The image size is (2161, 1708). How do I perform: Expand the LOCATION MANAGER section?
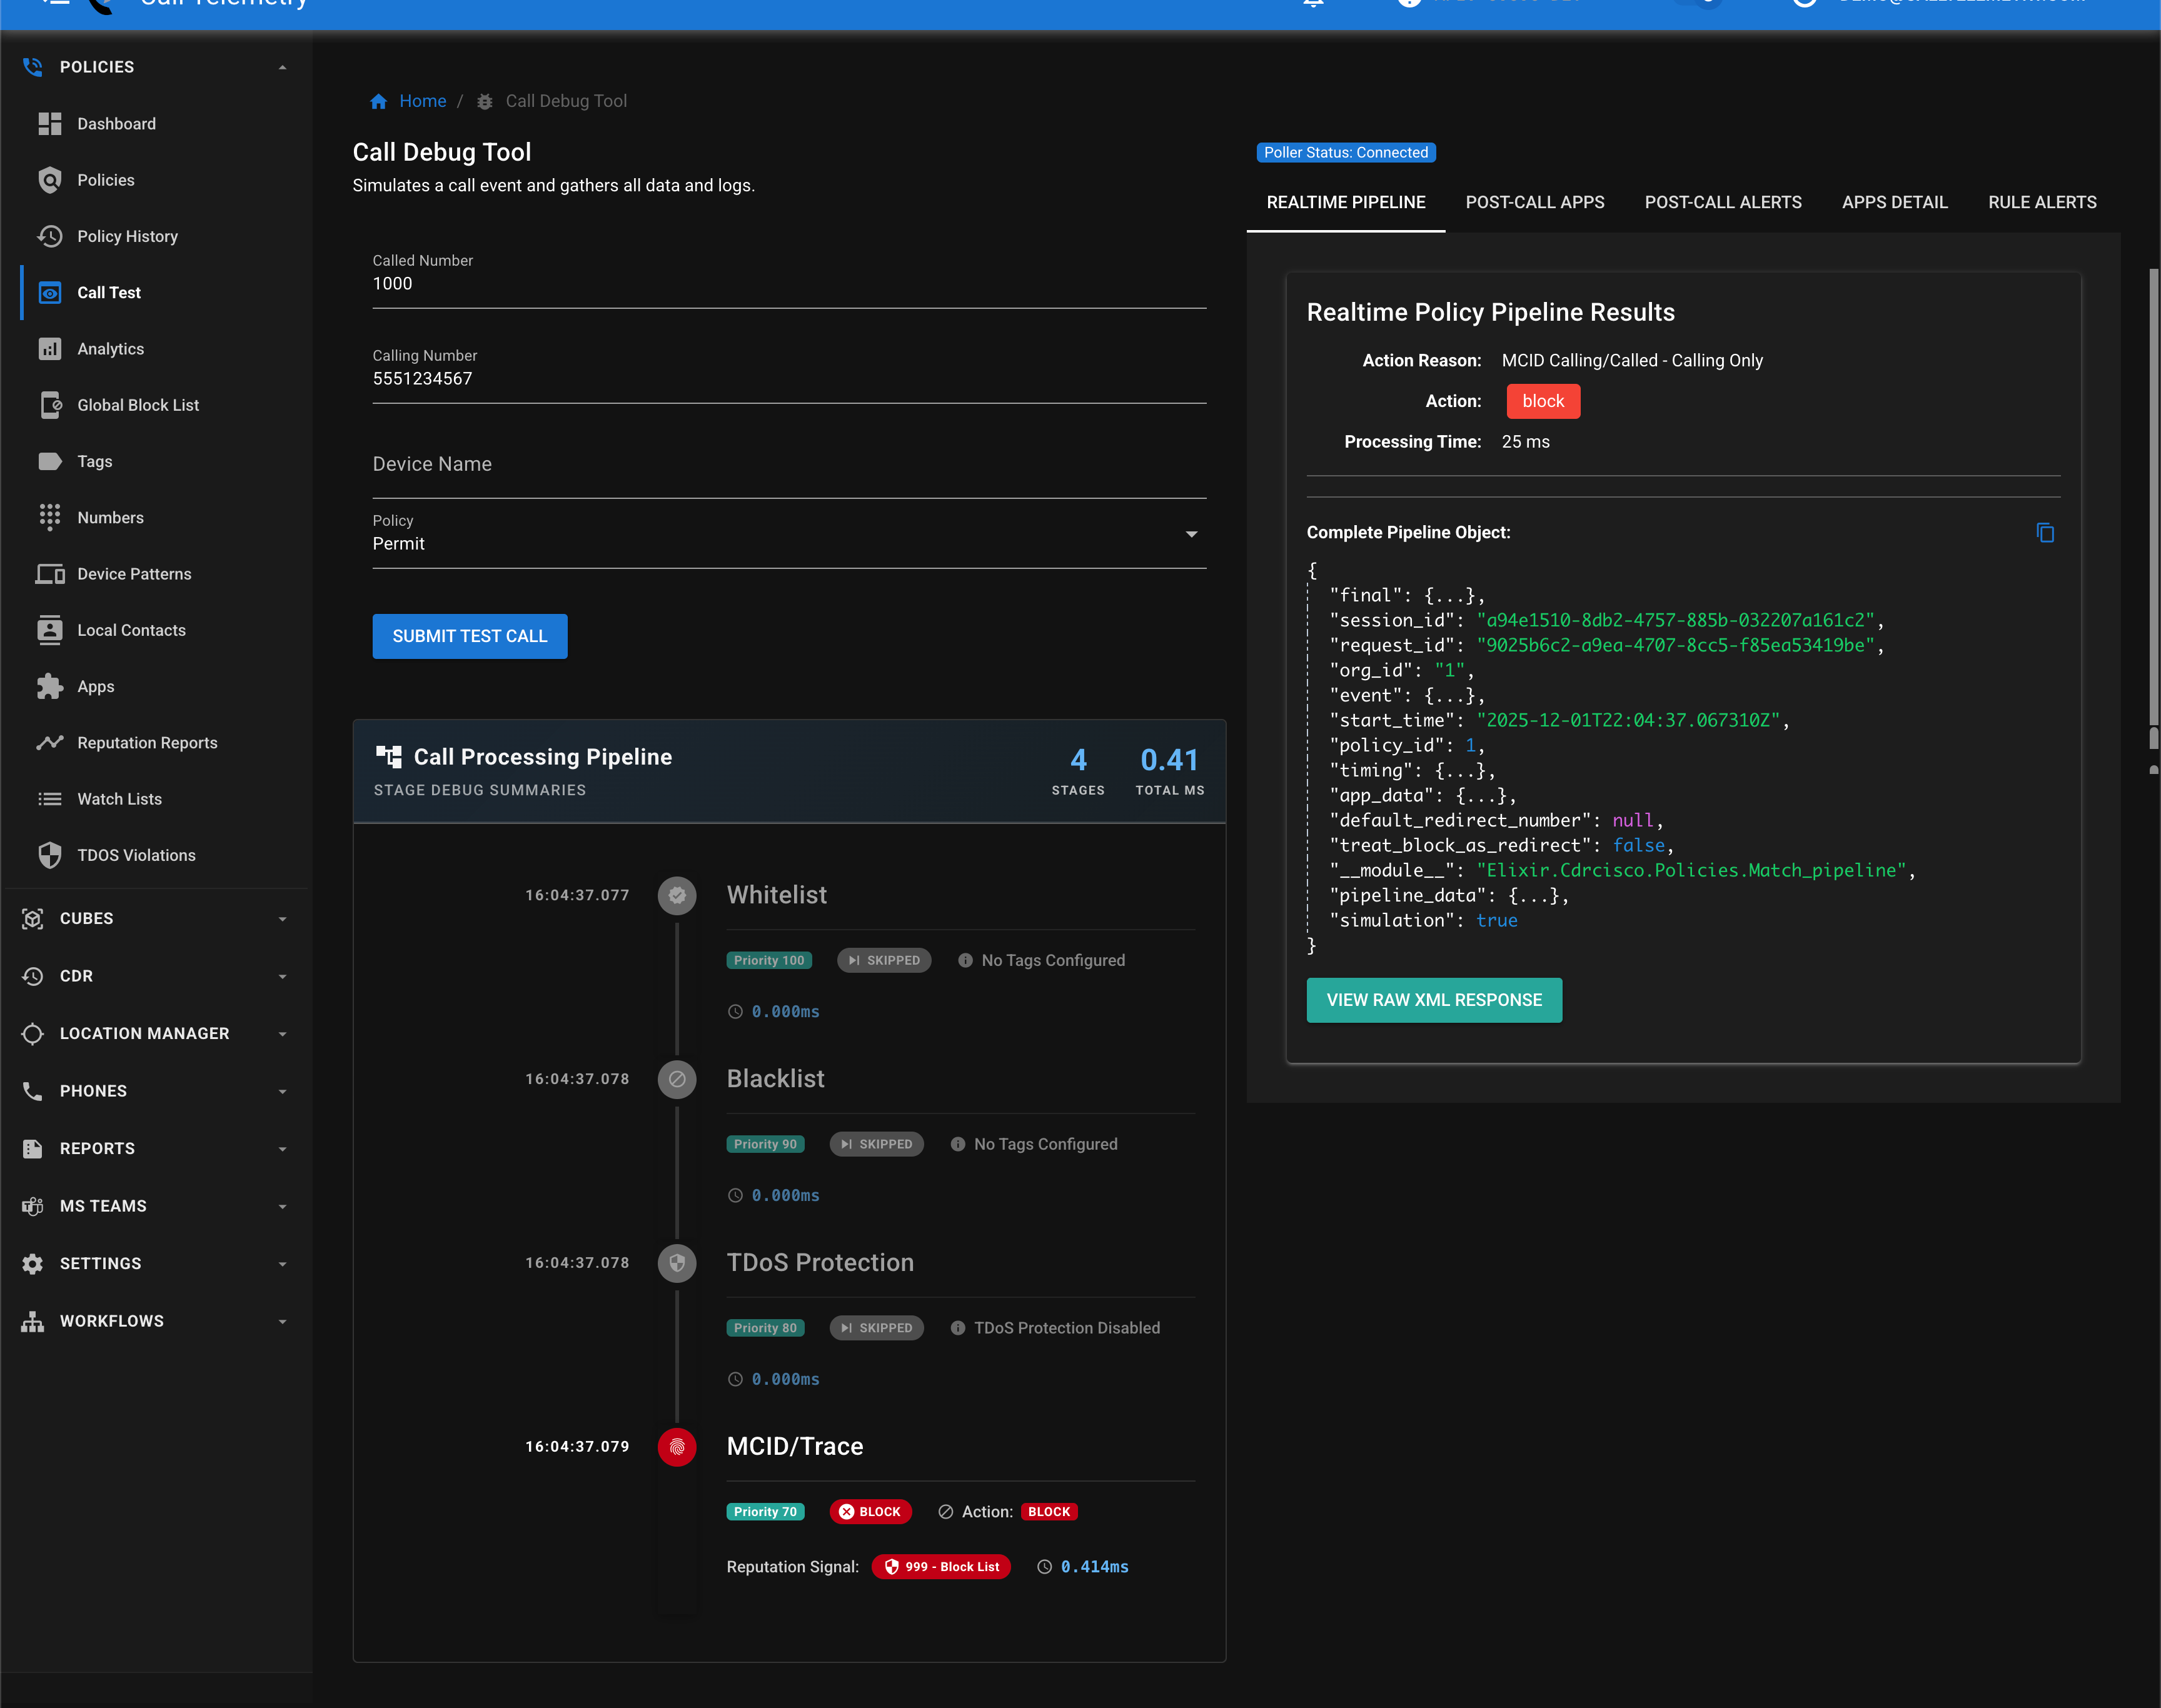155,1034
